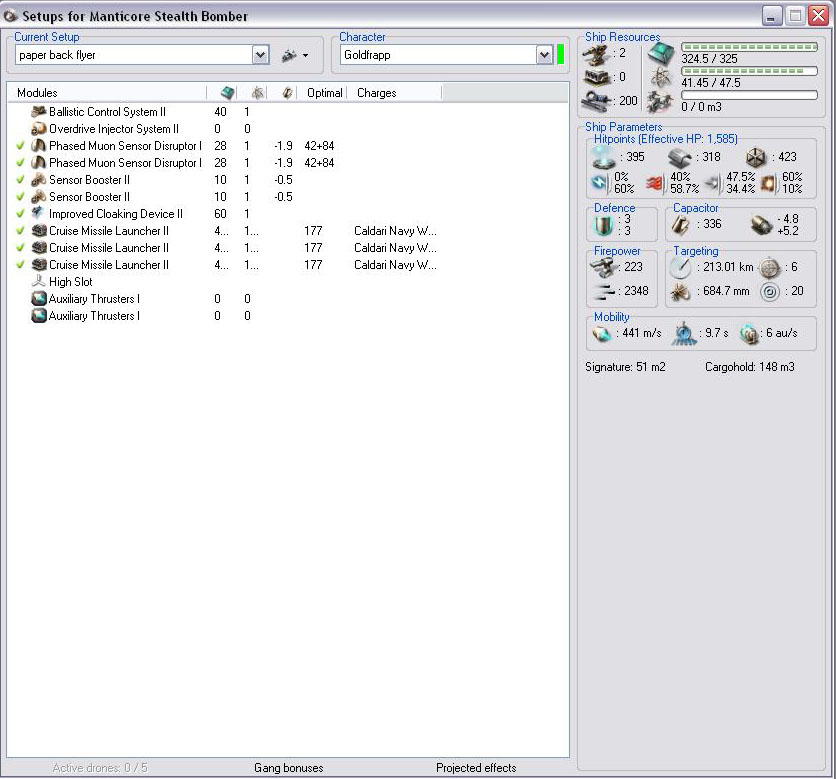The width and height of the screenshot is (836, 779).
Task: Sort by the powergrid column header icon
Action: click(258, 93)
